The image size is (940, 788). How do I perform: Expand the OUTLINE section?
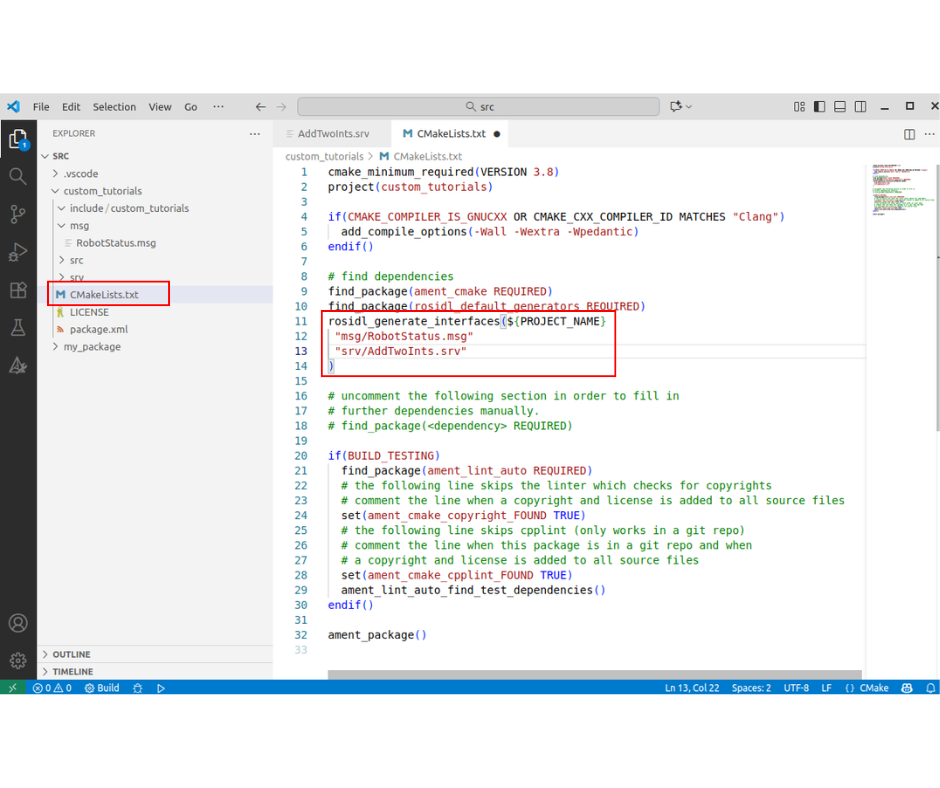(71, 654)
